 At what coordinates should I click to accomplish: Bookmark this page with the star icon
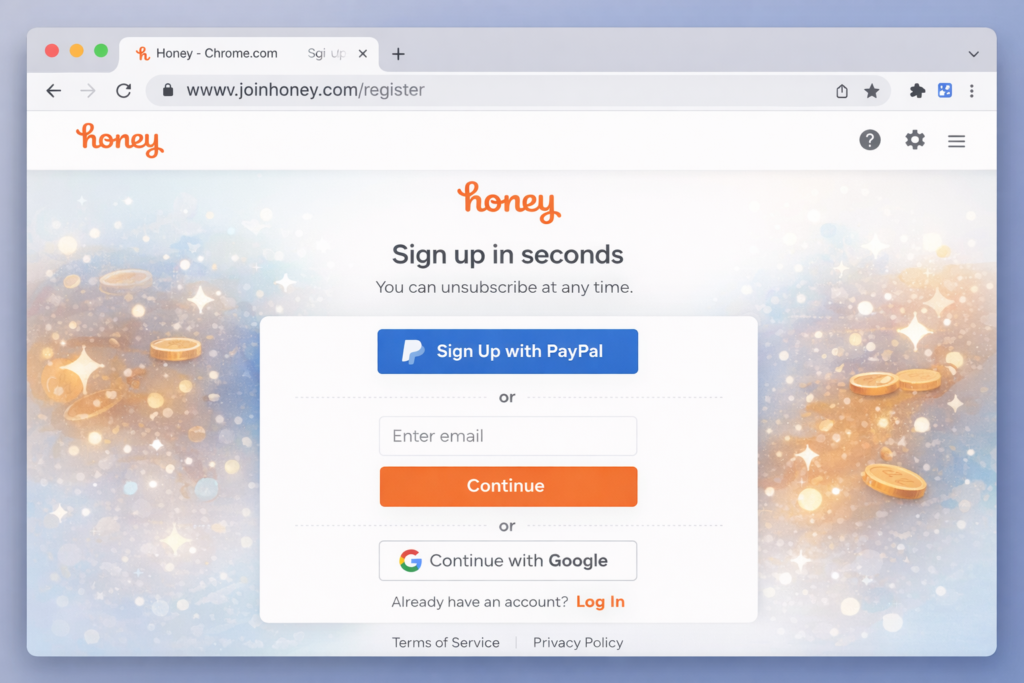[871, 91]
